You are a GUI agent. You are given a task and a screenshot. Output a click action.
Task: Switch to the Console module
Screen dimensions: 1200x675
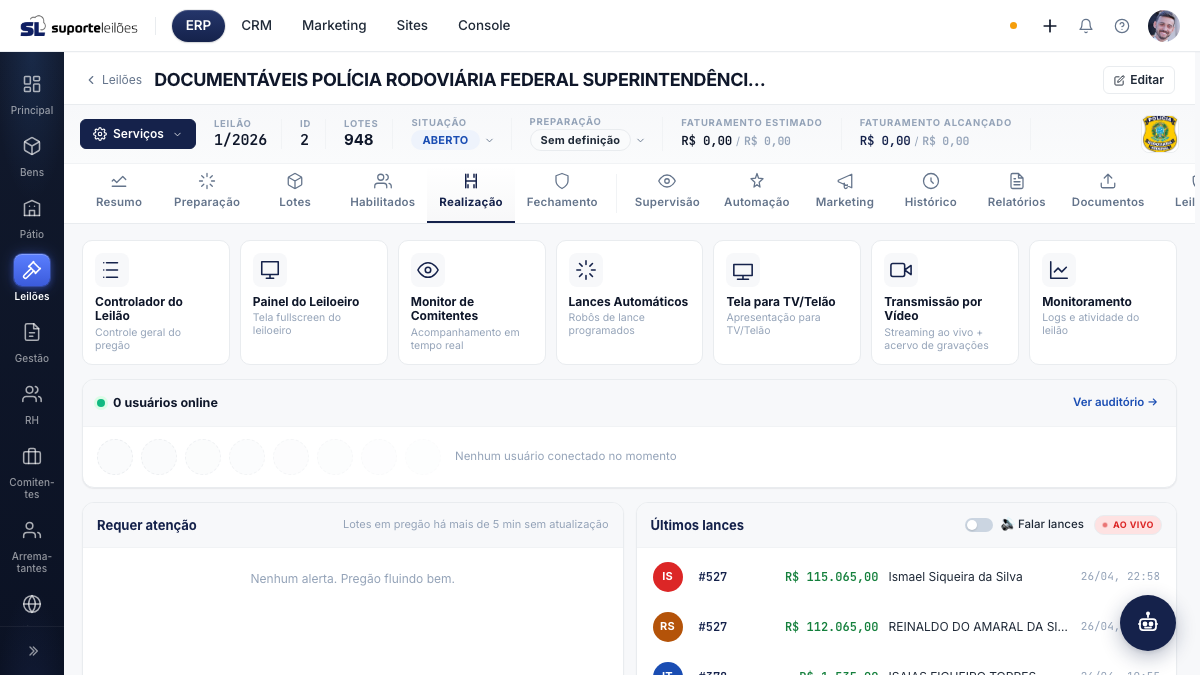click(484, 26)
